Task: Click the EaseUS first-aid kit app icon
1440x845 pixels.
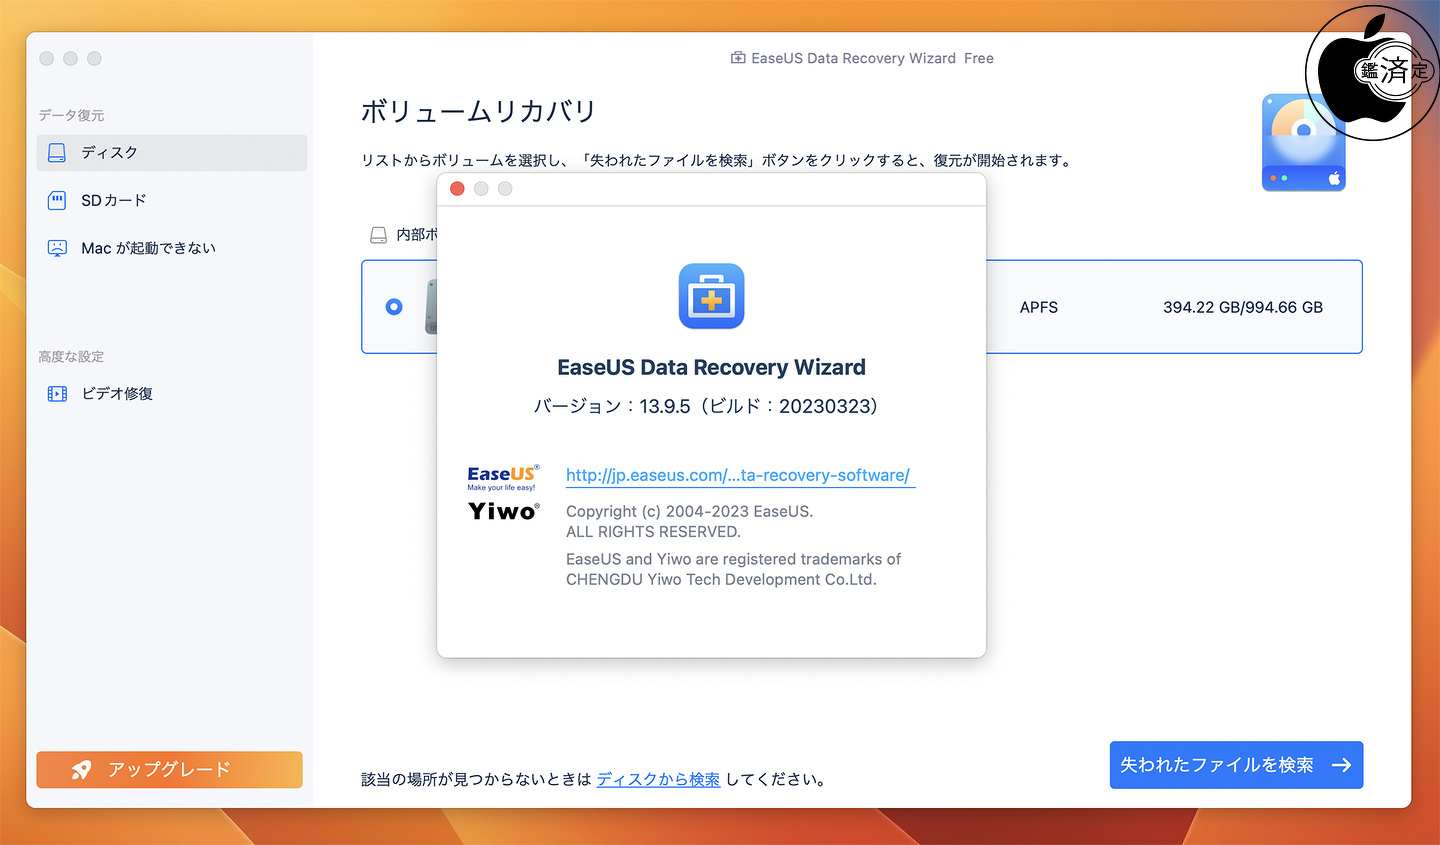Action: tap(711, 296)
